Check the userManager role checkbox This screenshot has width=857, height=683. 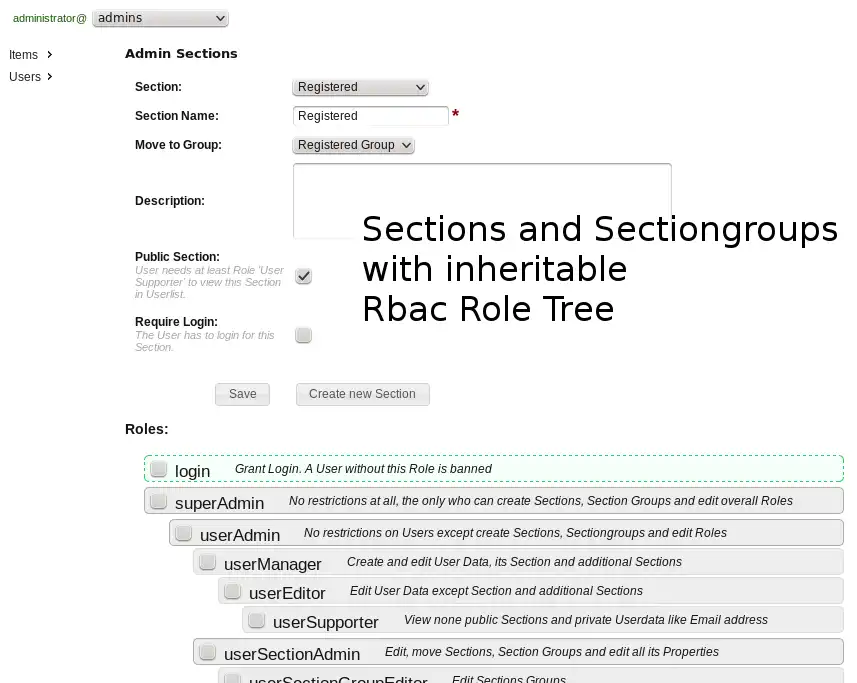pyautogui.click(x=208, y=562)
